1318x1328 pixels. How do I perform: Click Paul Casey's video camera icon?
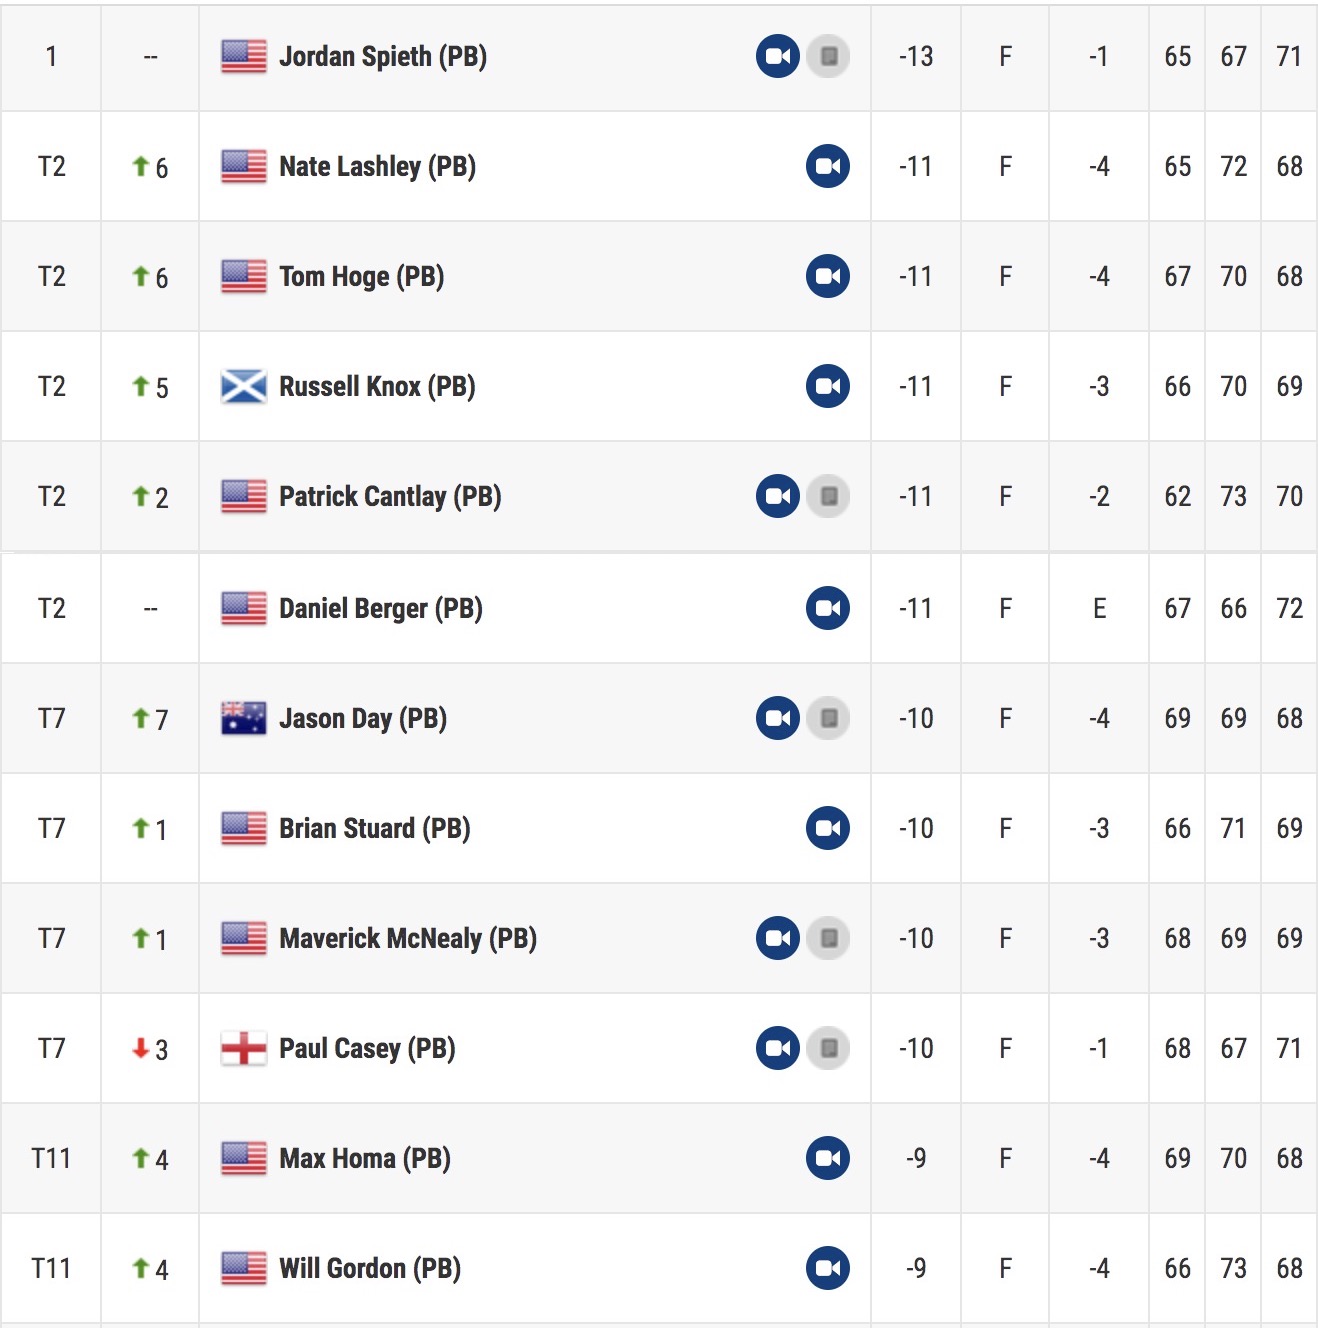777,1048
